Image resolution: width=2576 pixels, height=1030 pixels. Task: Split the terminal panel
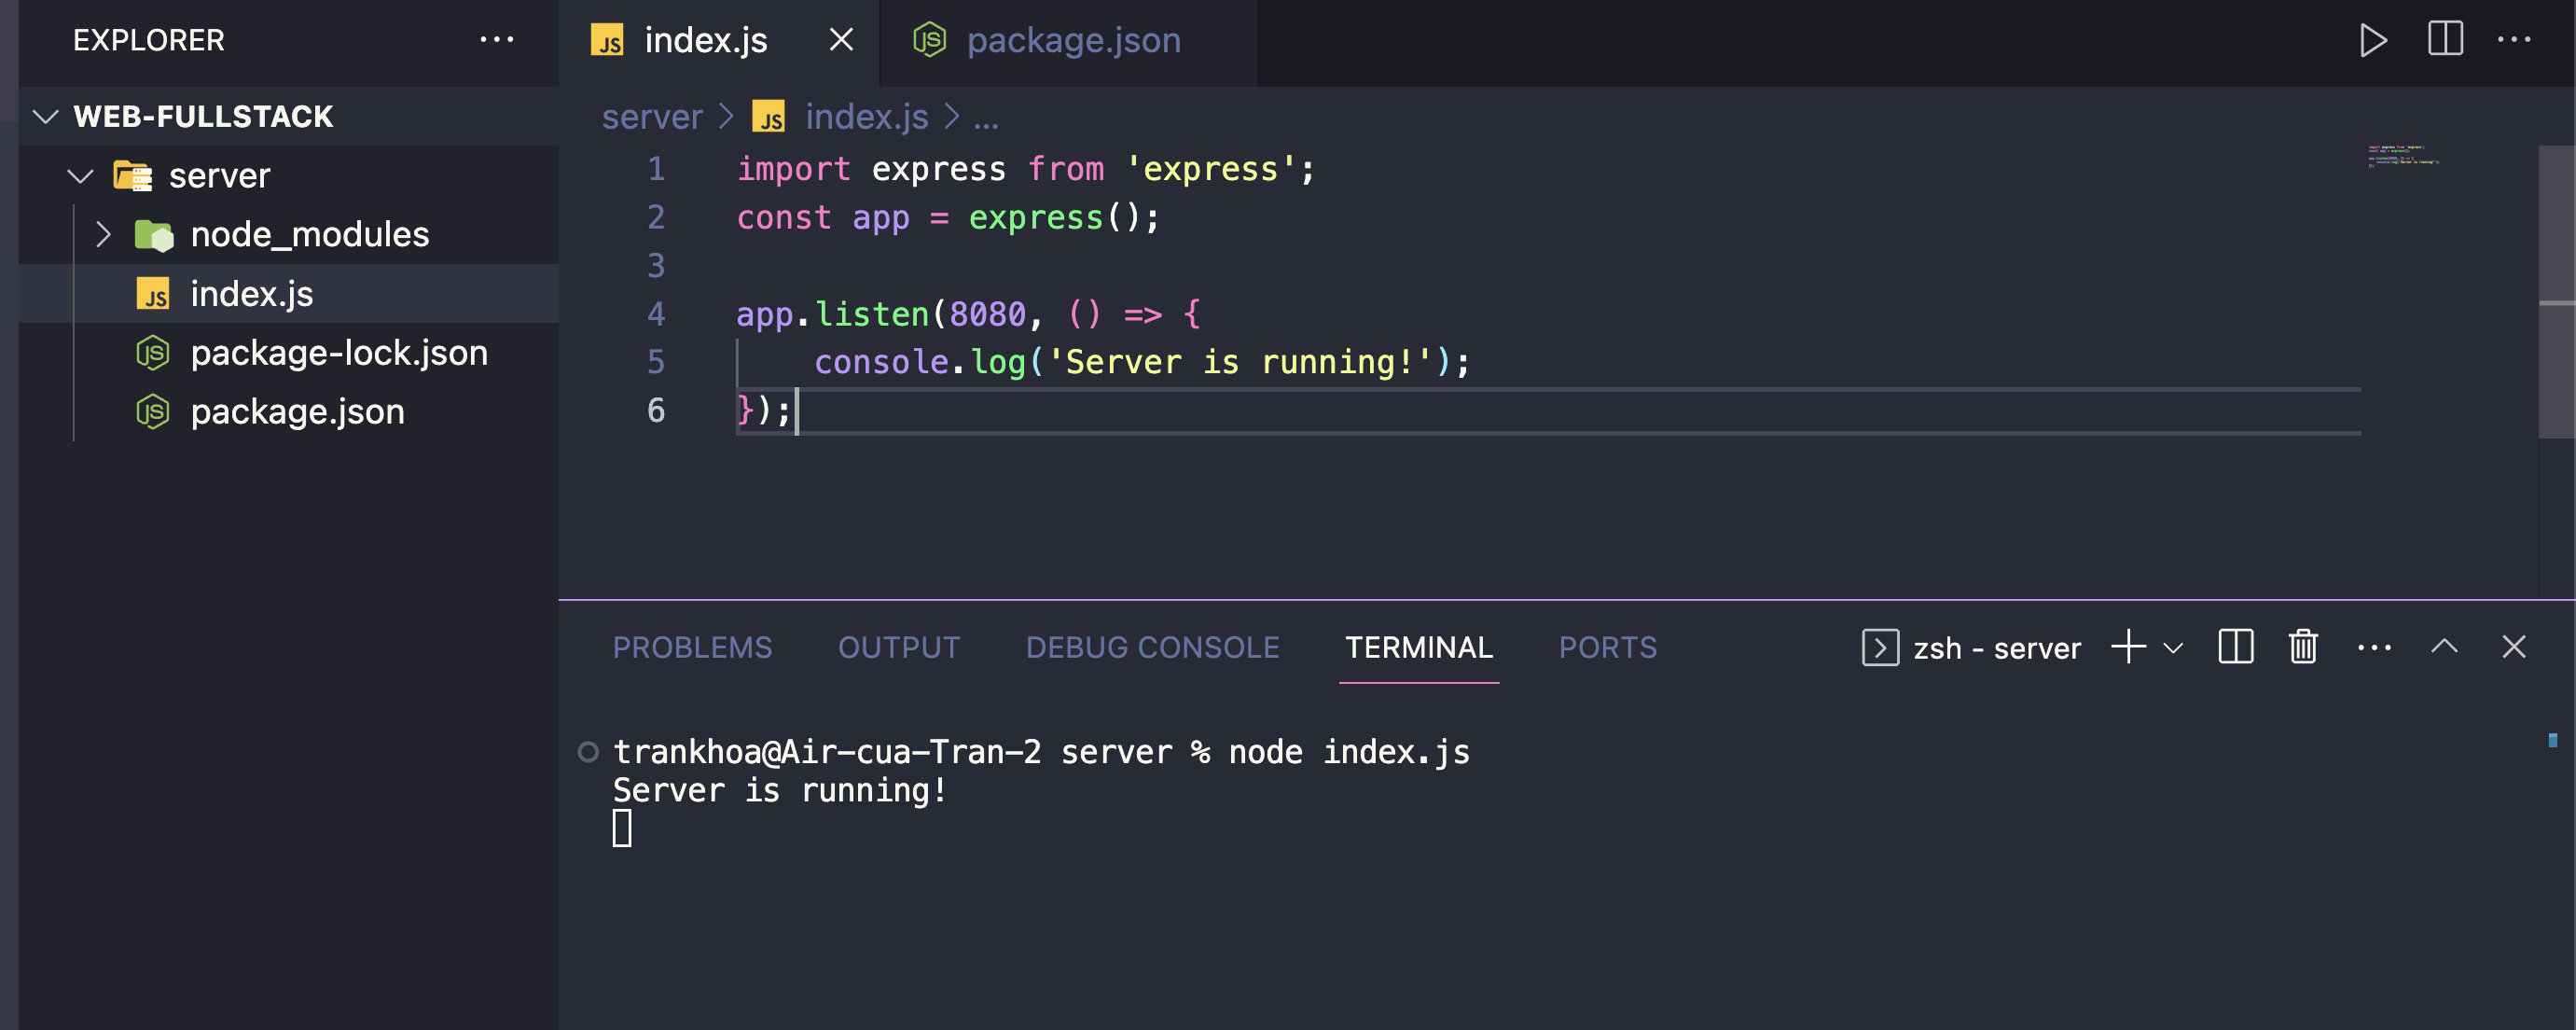[x=2235, y=647]
